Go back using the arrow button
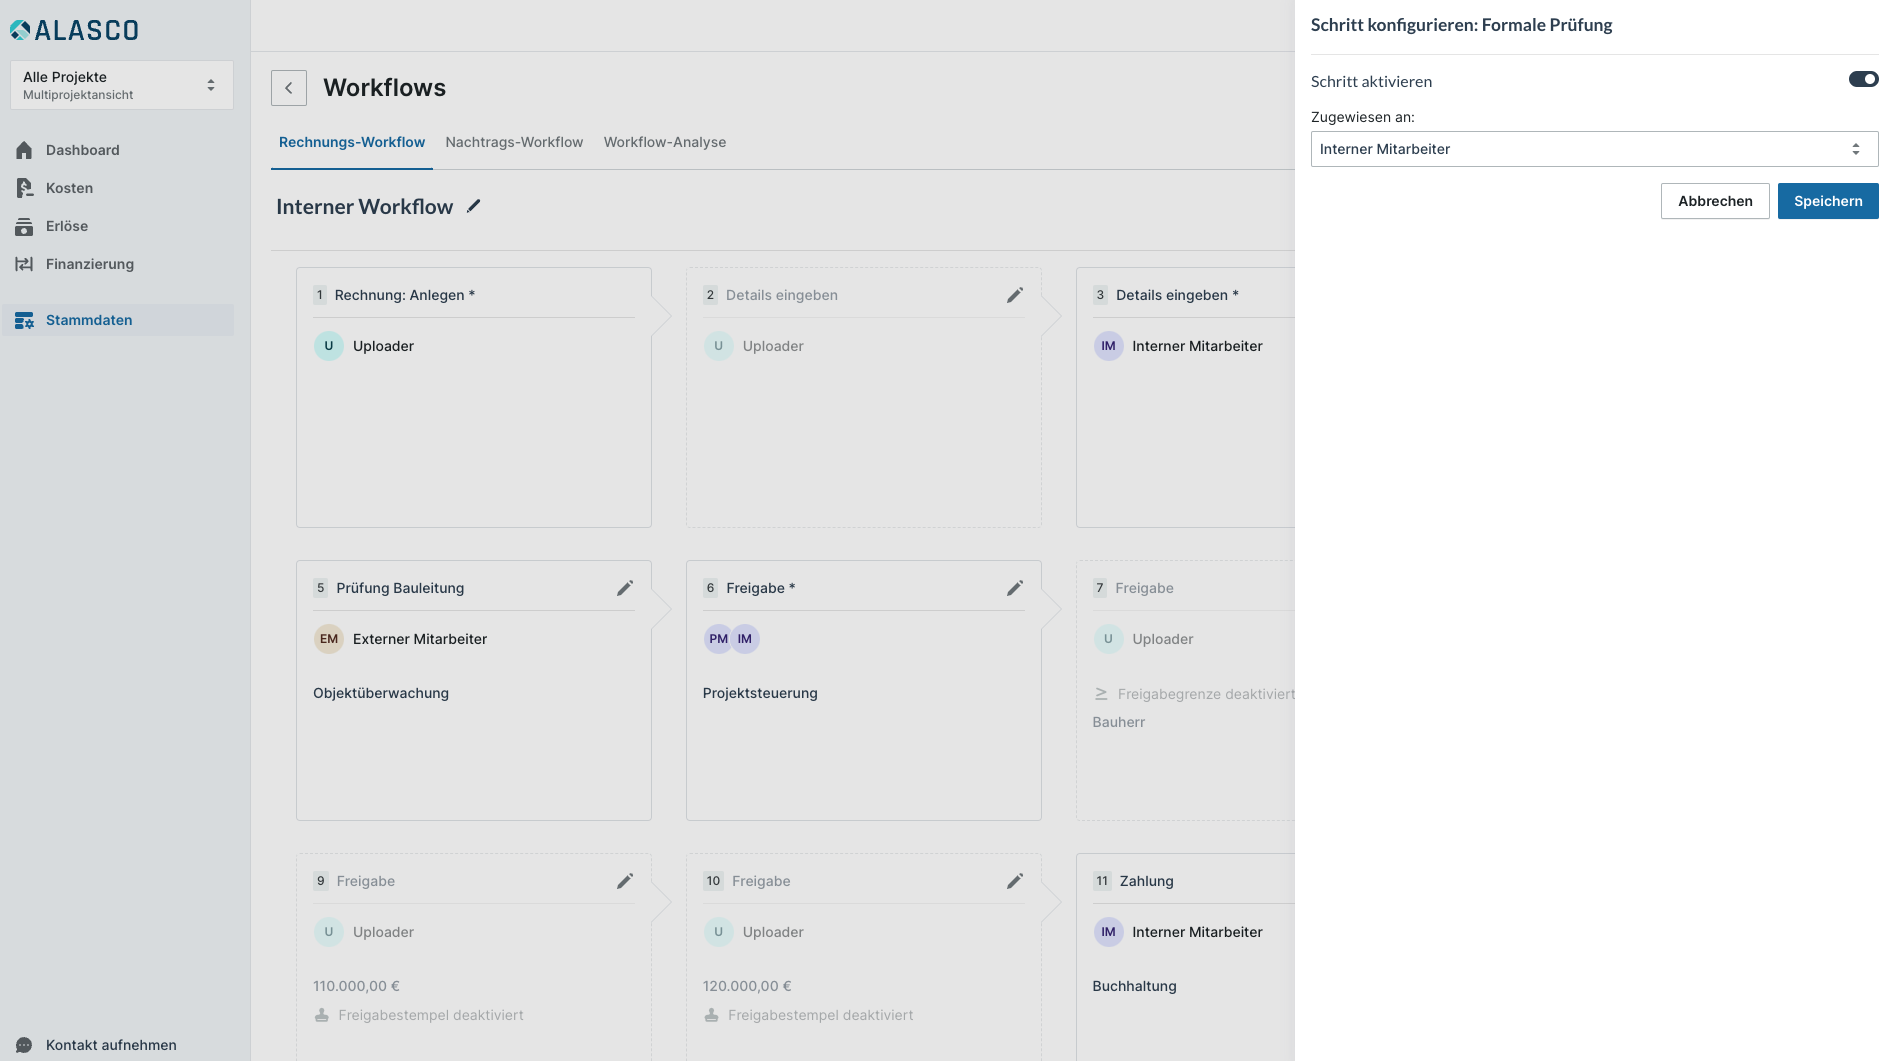This screenshot has width=1890, height=1061. [289, 88]
